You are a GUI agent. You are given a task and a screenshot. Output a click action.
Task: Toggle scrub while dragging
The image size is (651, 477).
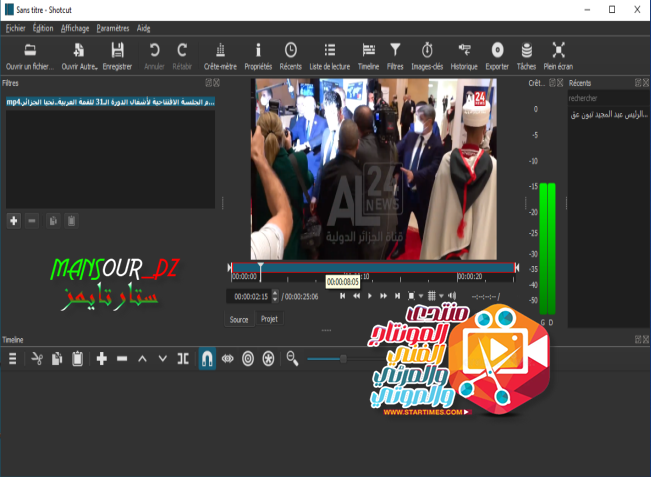pyautogui.click(x=228, y=359)
